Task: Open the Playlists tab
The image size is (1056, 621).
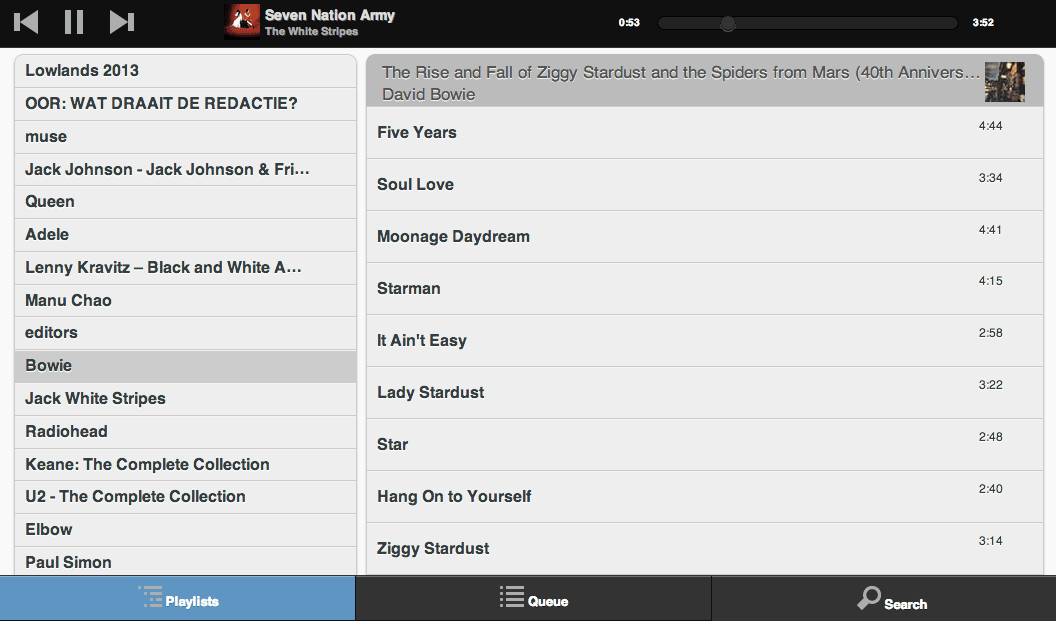Action: pyautogui.click(x=178, y=599)
